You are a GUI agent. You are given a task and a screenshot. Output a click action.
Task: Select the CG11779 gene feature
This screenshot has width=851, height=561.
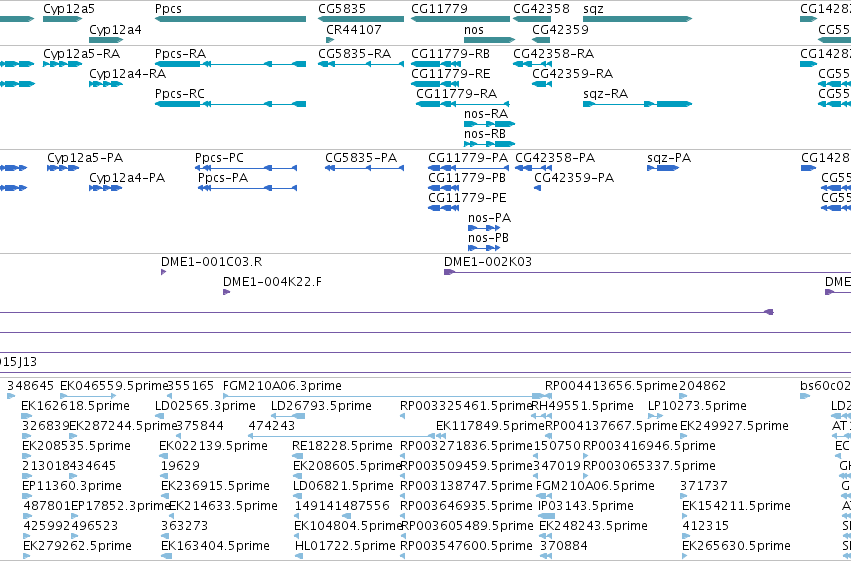(x=460, y=19)
